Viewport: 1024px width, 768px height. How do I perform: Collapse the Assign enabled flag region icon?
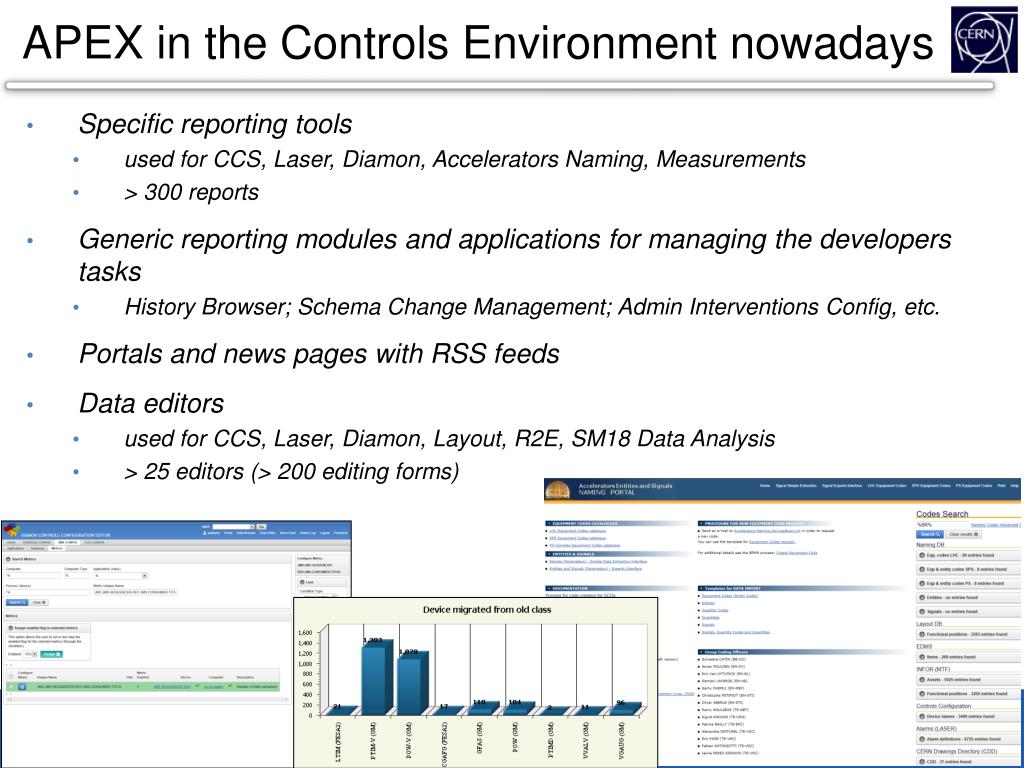click(10, 628)
